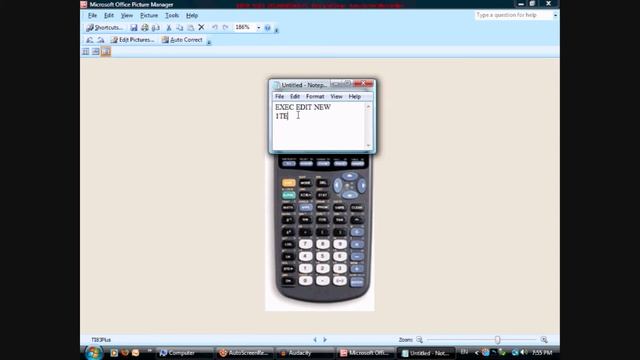Click the T183Plus file name in status bar
This screenshot has width=640, height=360.
(101, 340)
